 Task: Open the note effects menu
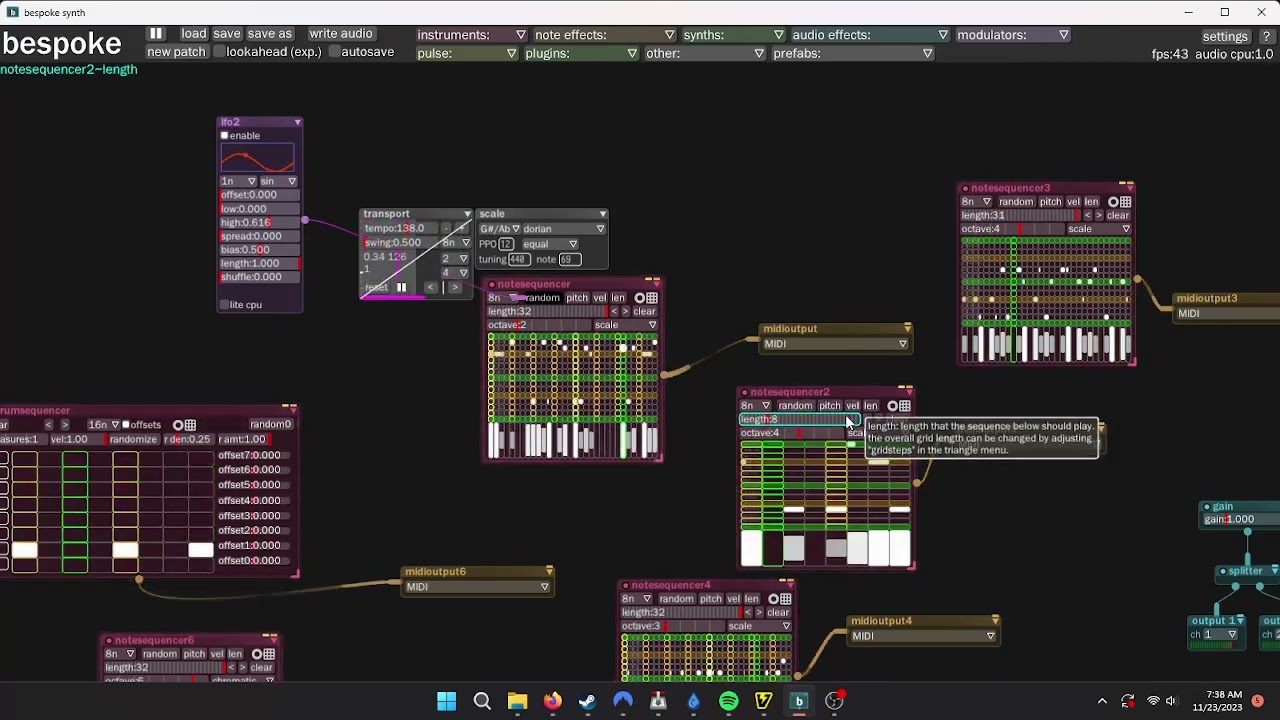click(x=604, y=35)
